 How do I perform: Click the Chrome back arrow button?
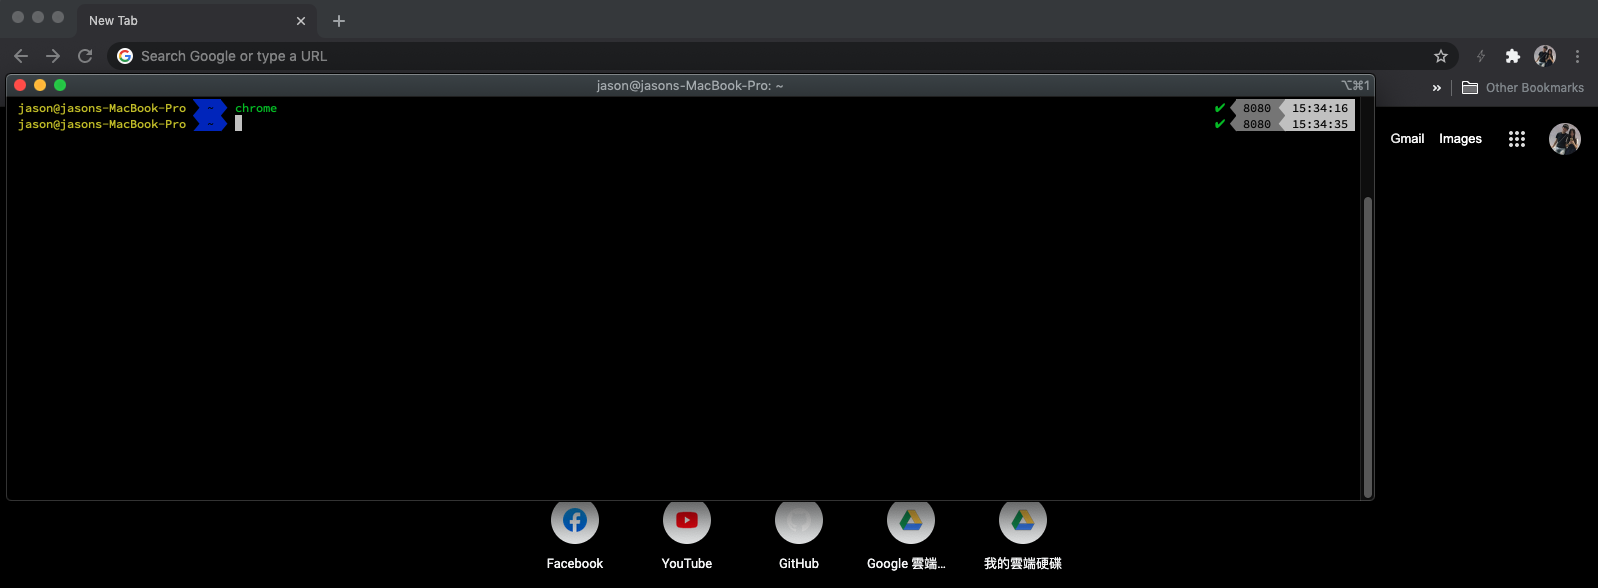coord(21,56)
